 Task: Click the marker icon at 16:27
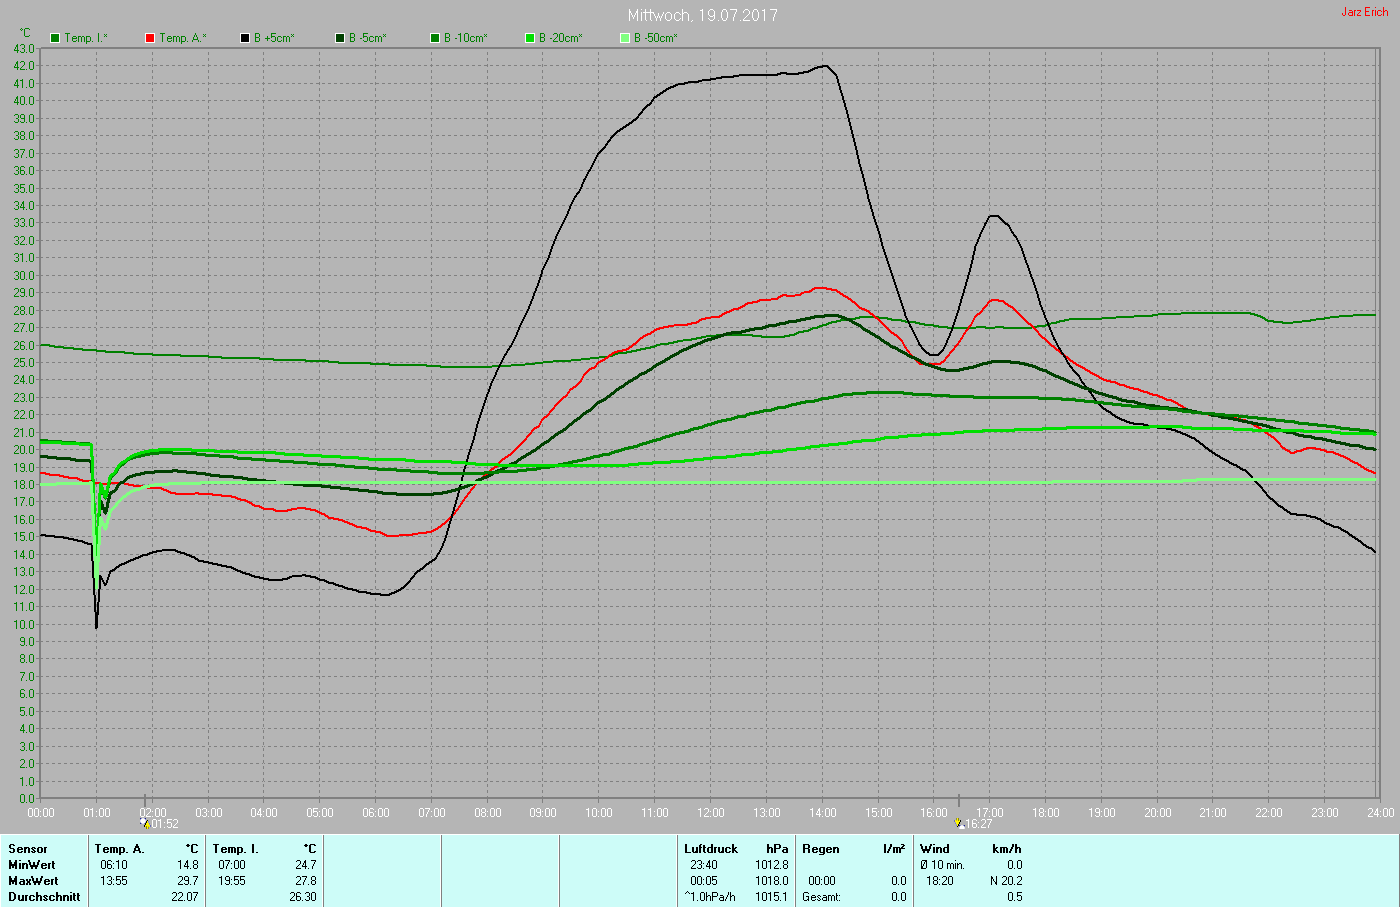[959, 823]
